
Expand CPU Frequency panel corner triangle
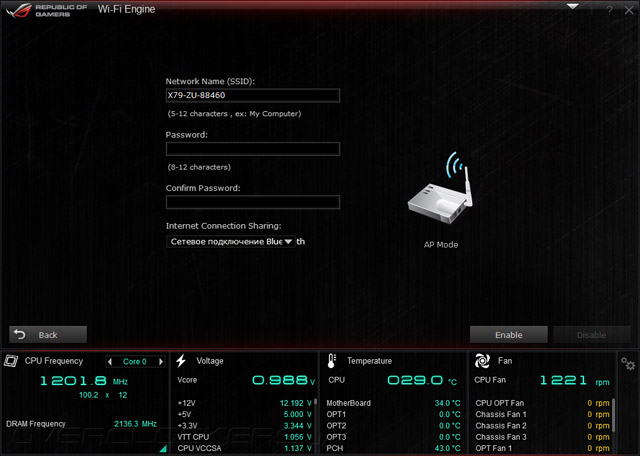[x=163, y=449]
